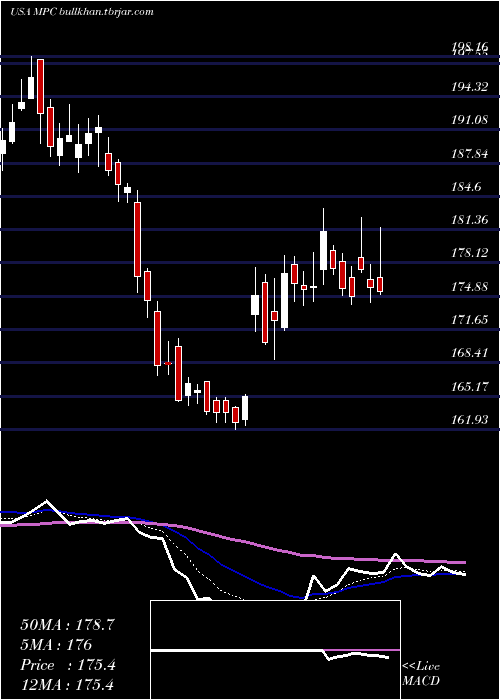
Task: Click the 165.17 price level label
Action: [469, 387]
